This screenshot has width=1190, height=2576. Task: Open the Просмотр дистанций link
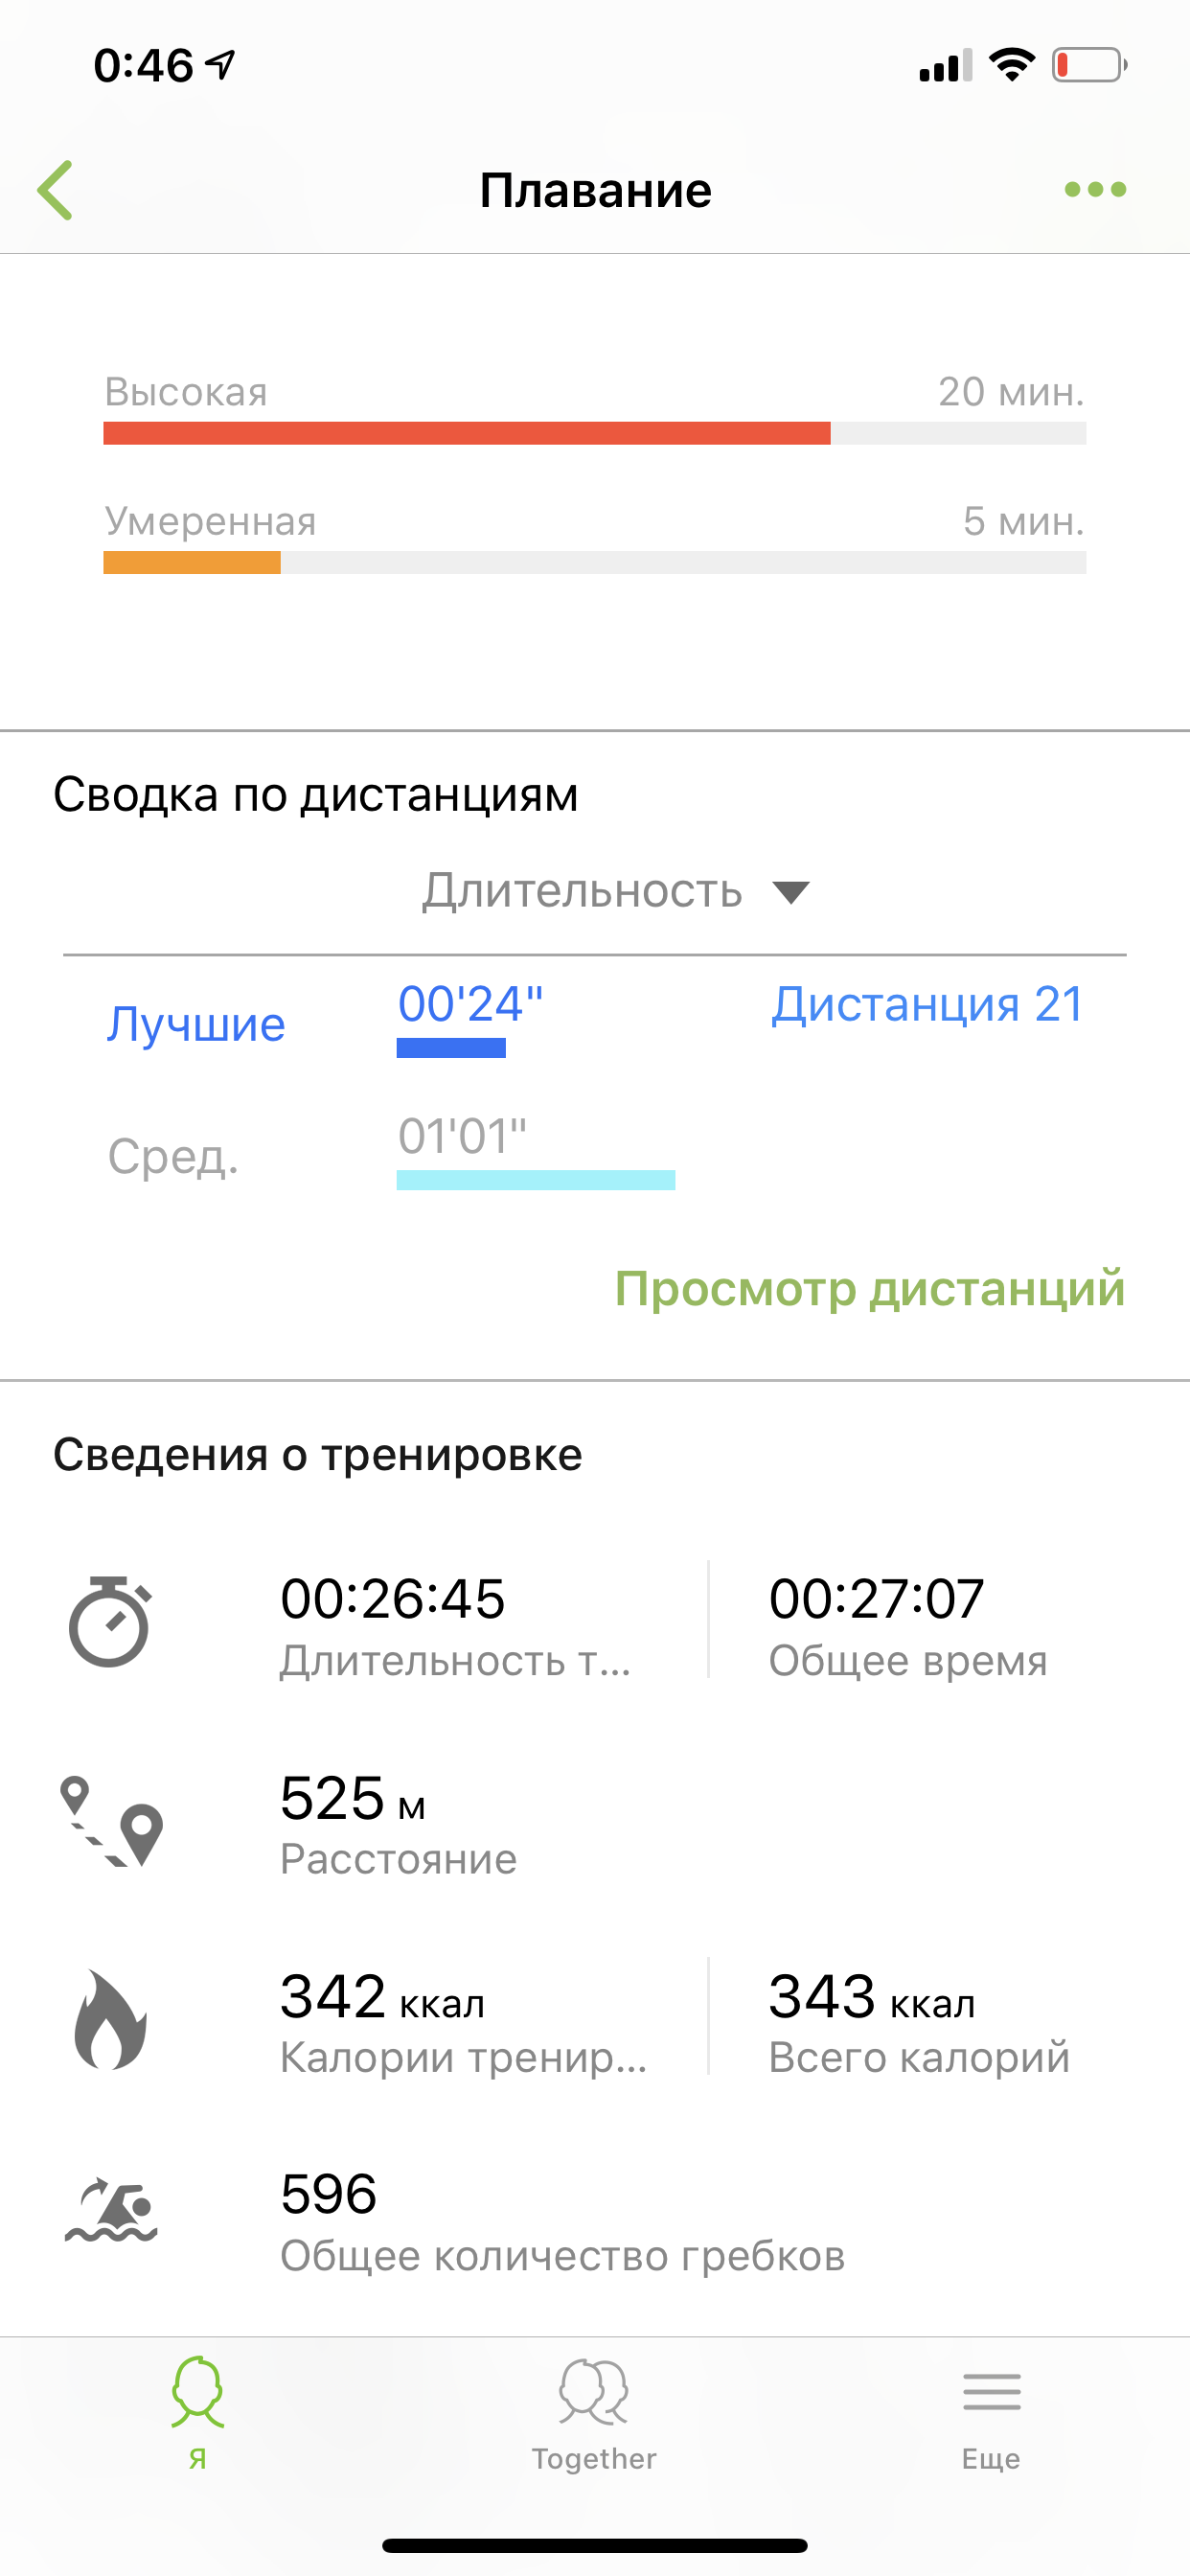(869, 1288)
